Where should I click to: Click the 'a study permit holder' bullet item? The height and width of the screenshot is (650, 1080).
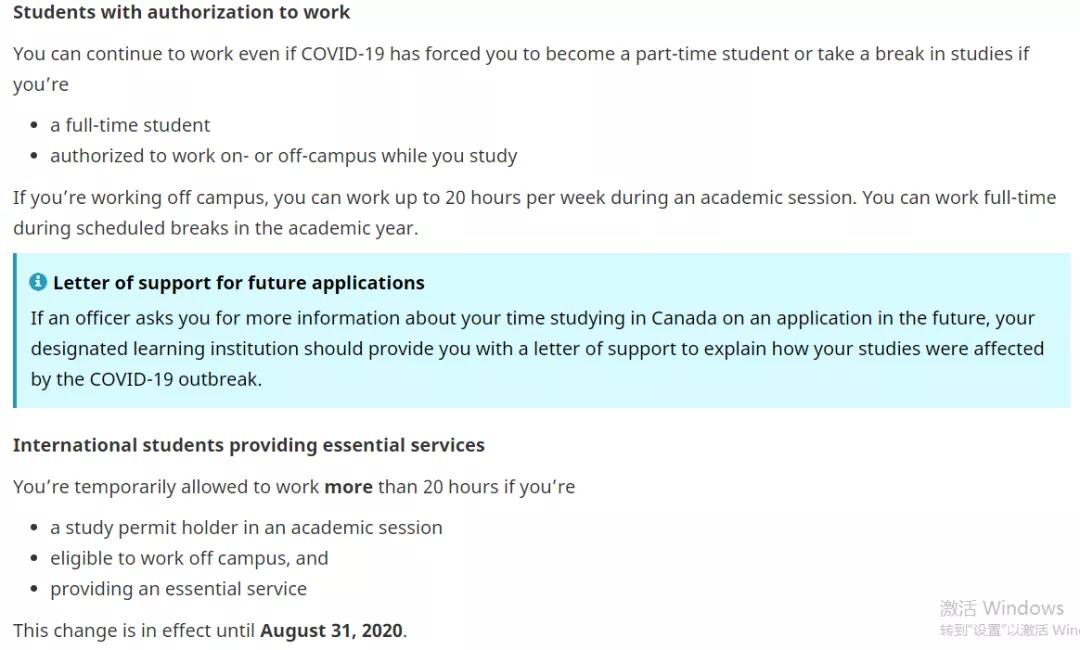[246, 528]
